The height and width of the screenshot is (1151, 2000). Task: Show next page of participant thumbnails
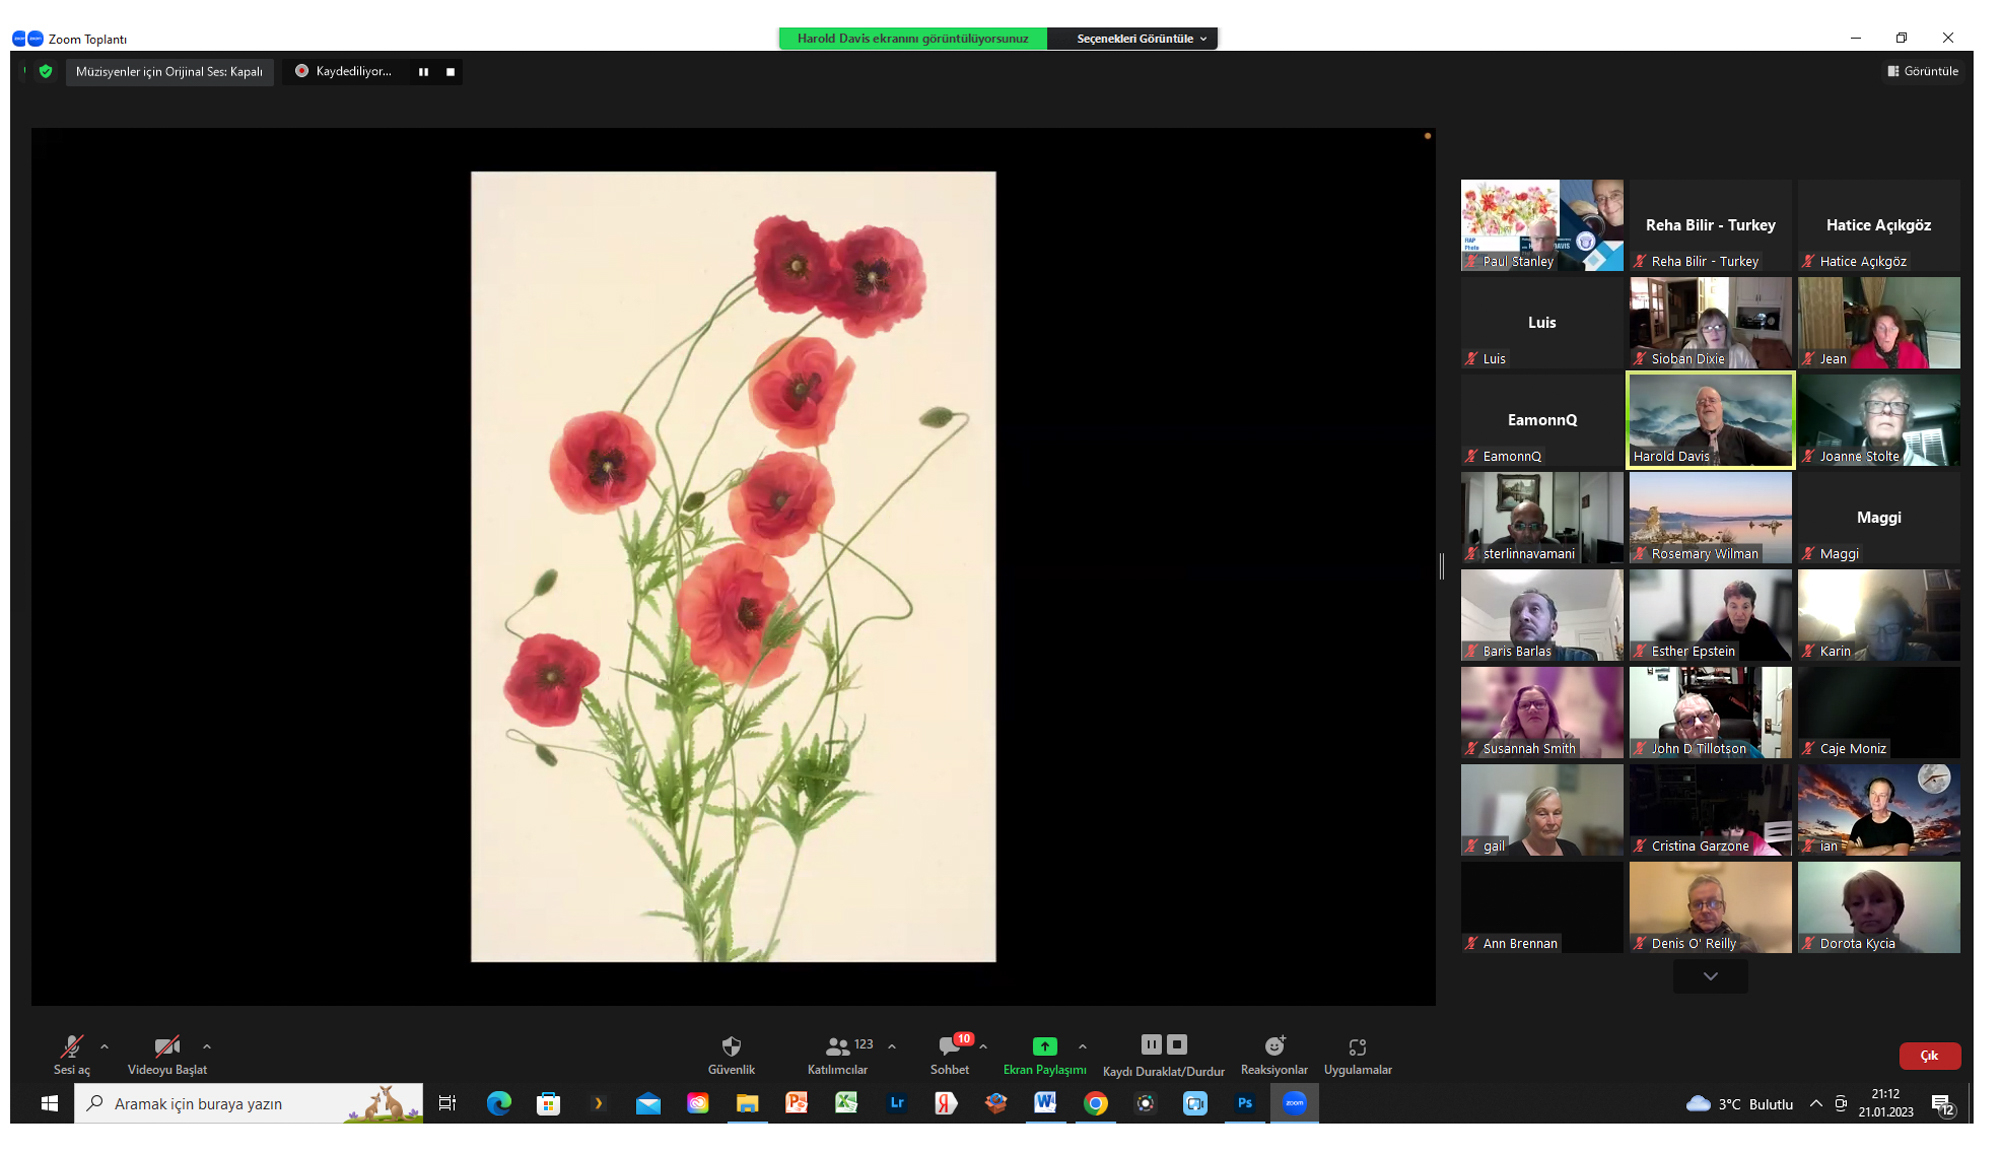(x=1710, y=976)
